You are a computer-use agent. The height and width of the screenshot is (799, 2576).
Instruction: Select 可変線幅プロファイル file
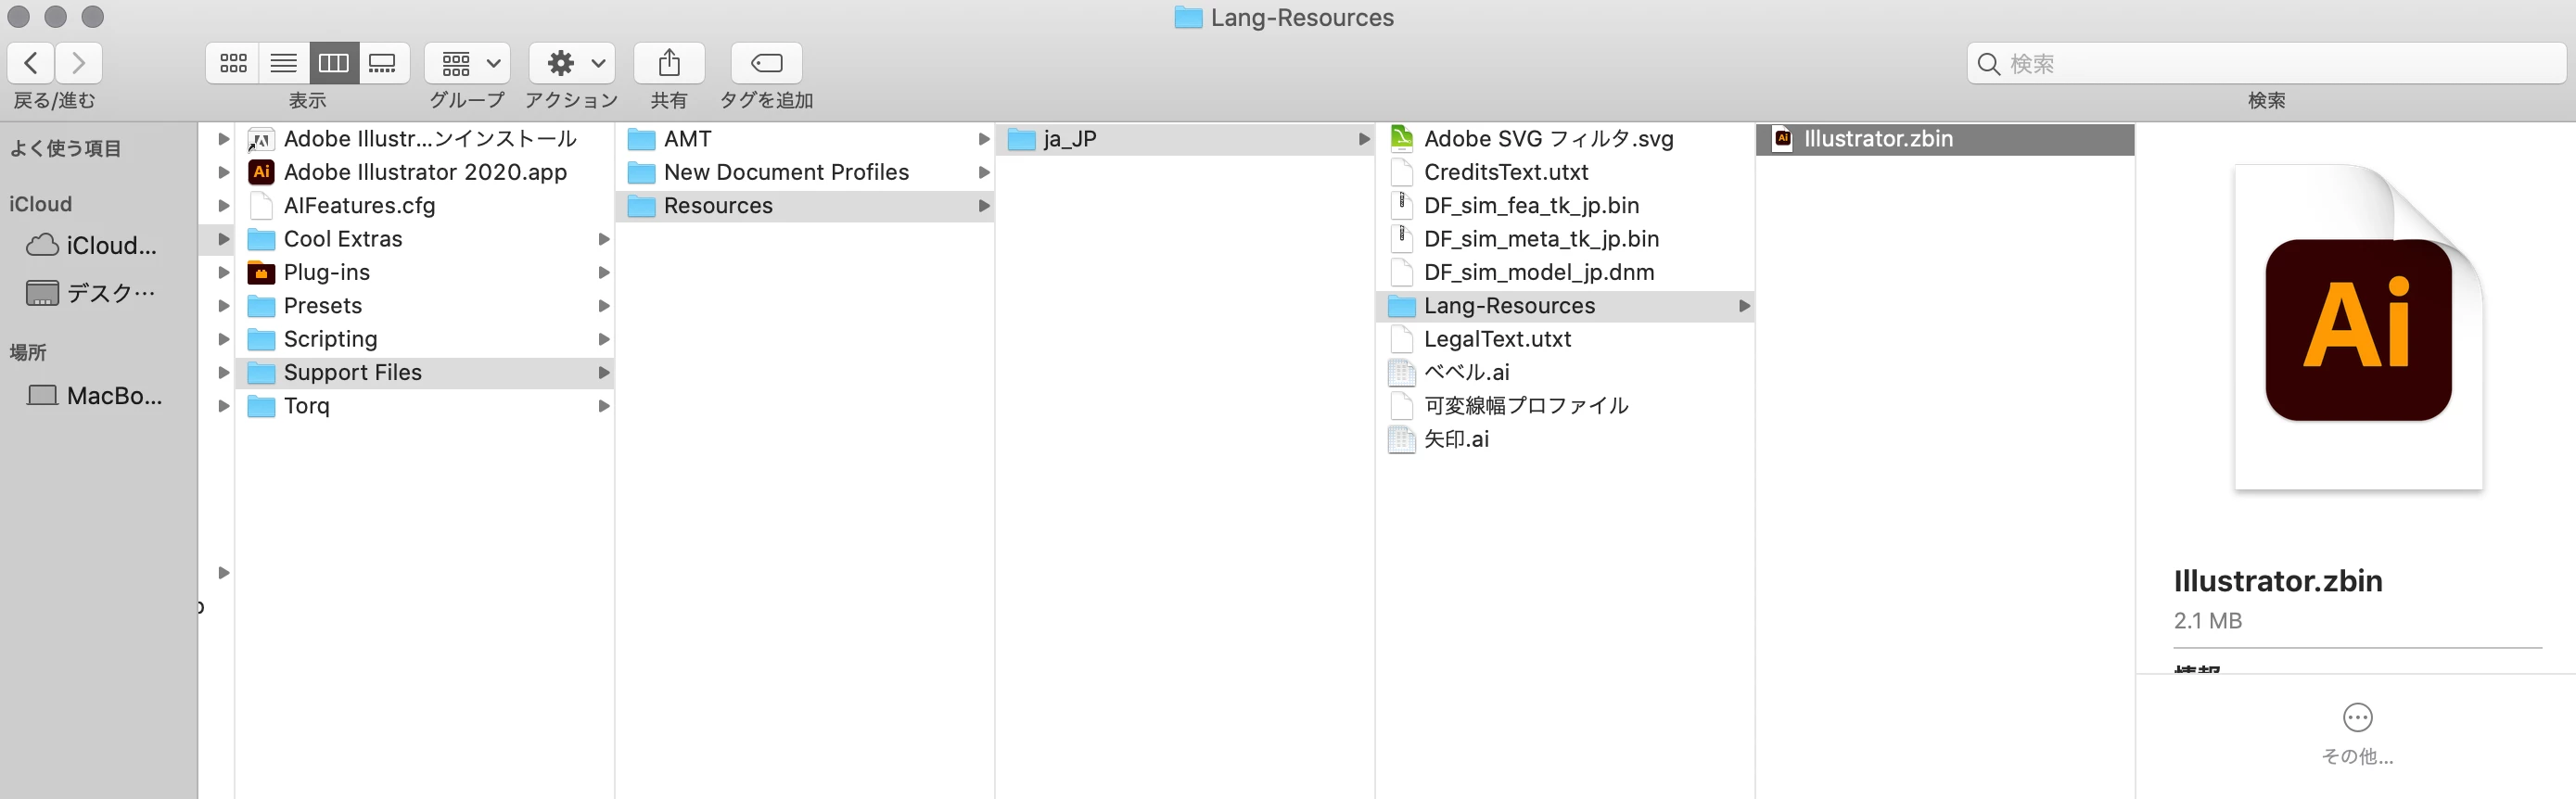pyautogui.click(x=1565, y=406)
